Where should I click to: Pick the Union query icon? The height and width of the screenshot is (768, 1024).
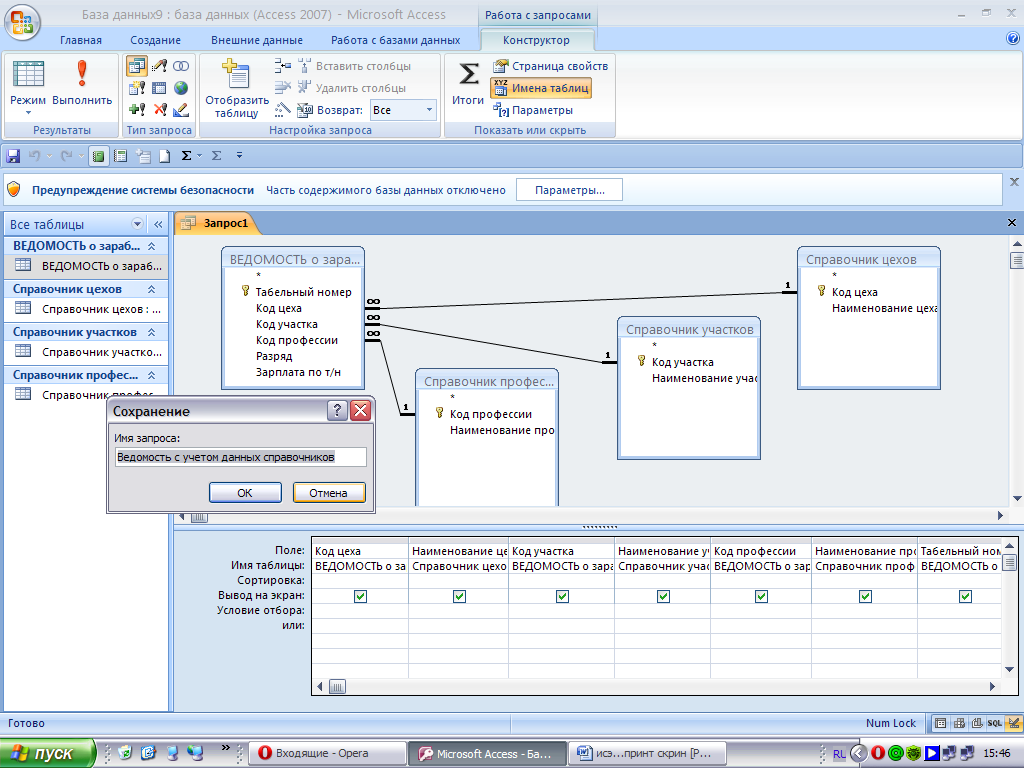click(x=181, y=65)
